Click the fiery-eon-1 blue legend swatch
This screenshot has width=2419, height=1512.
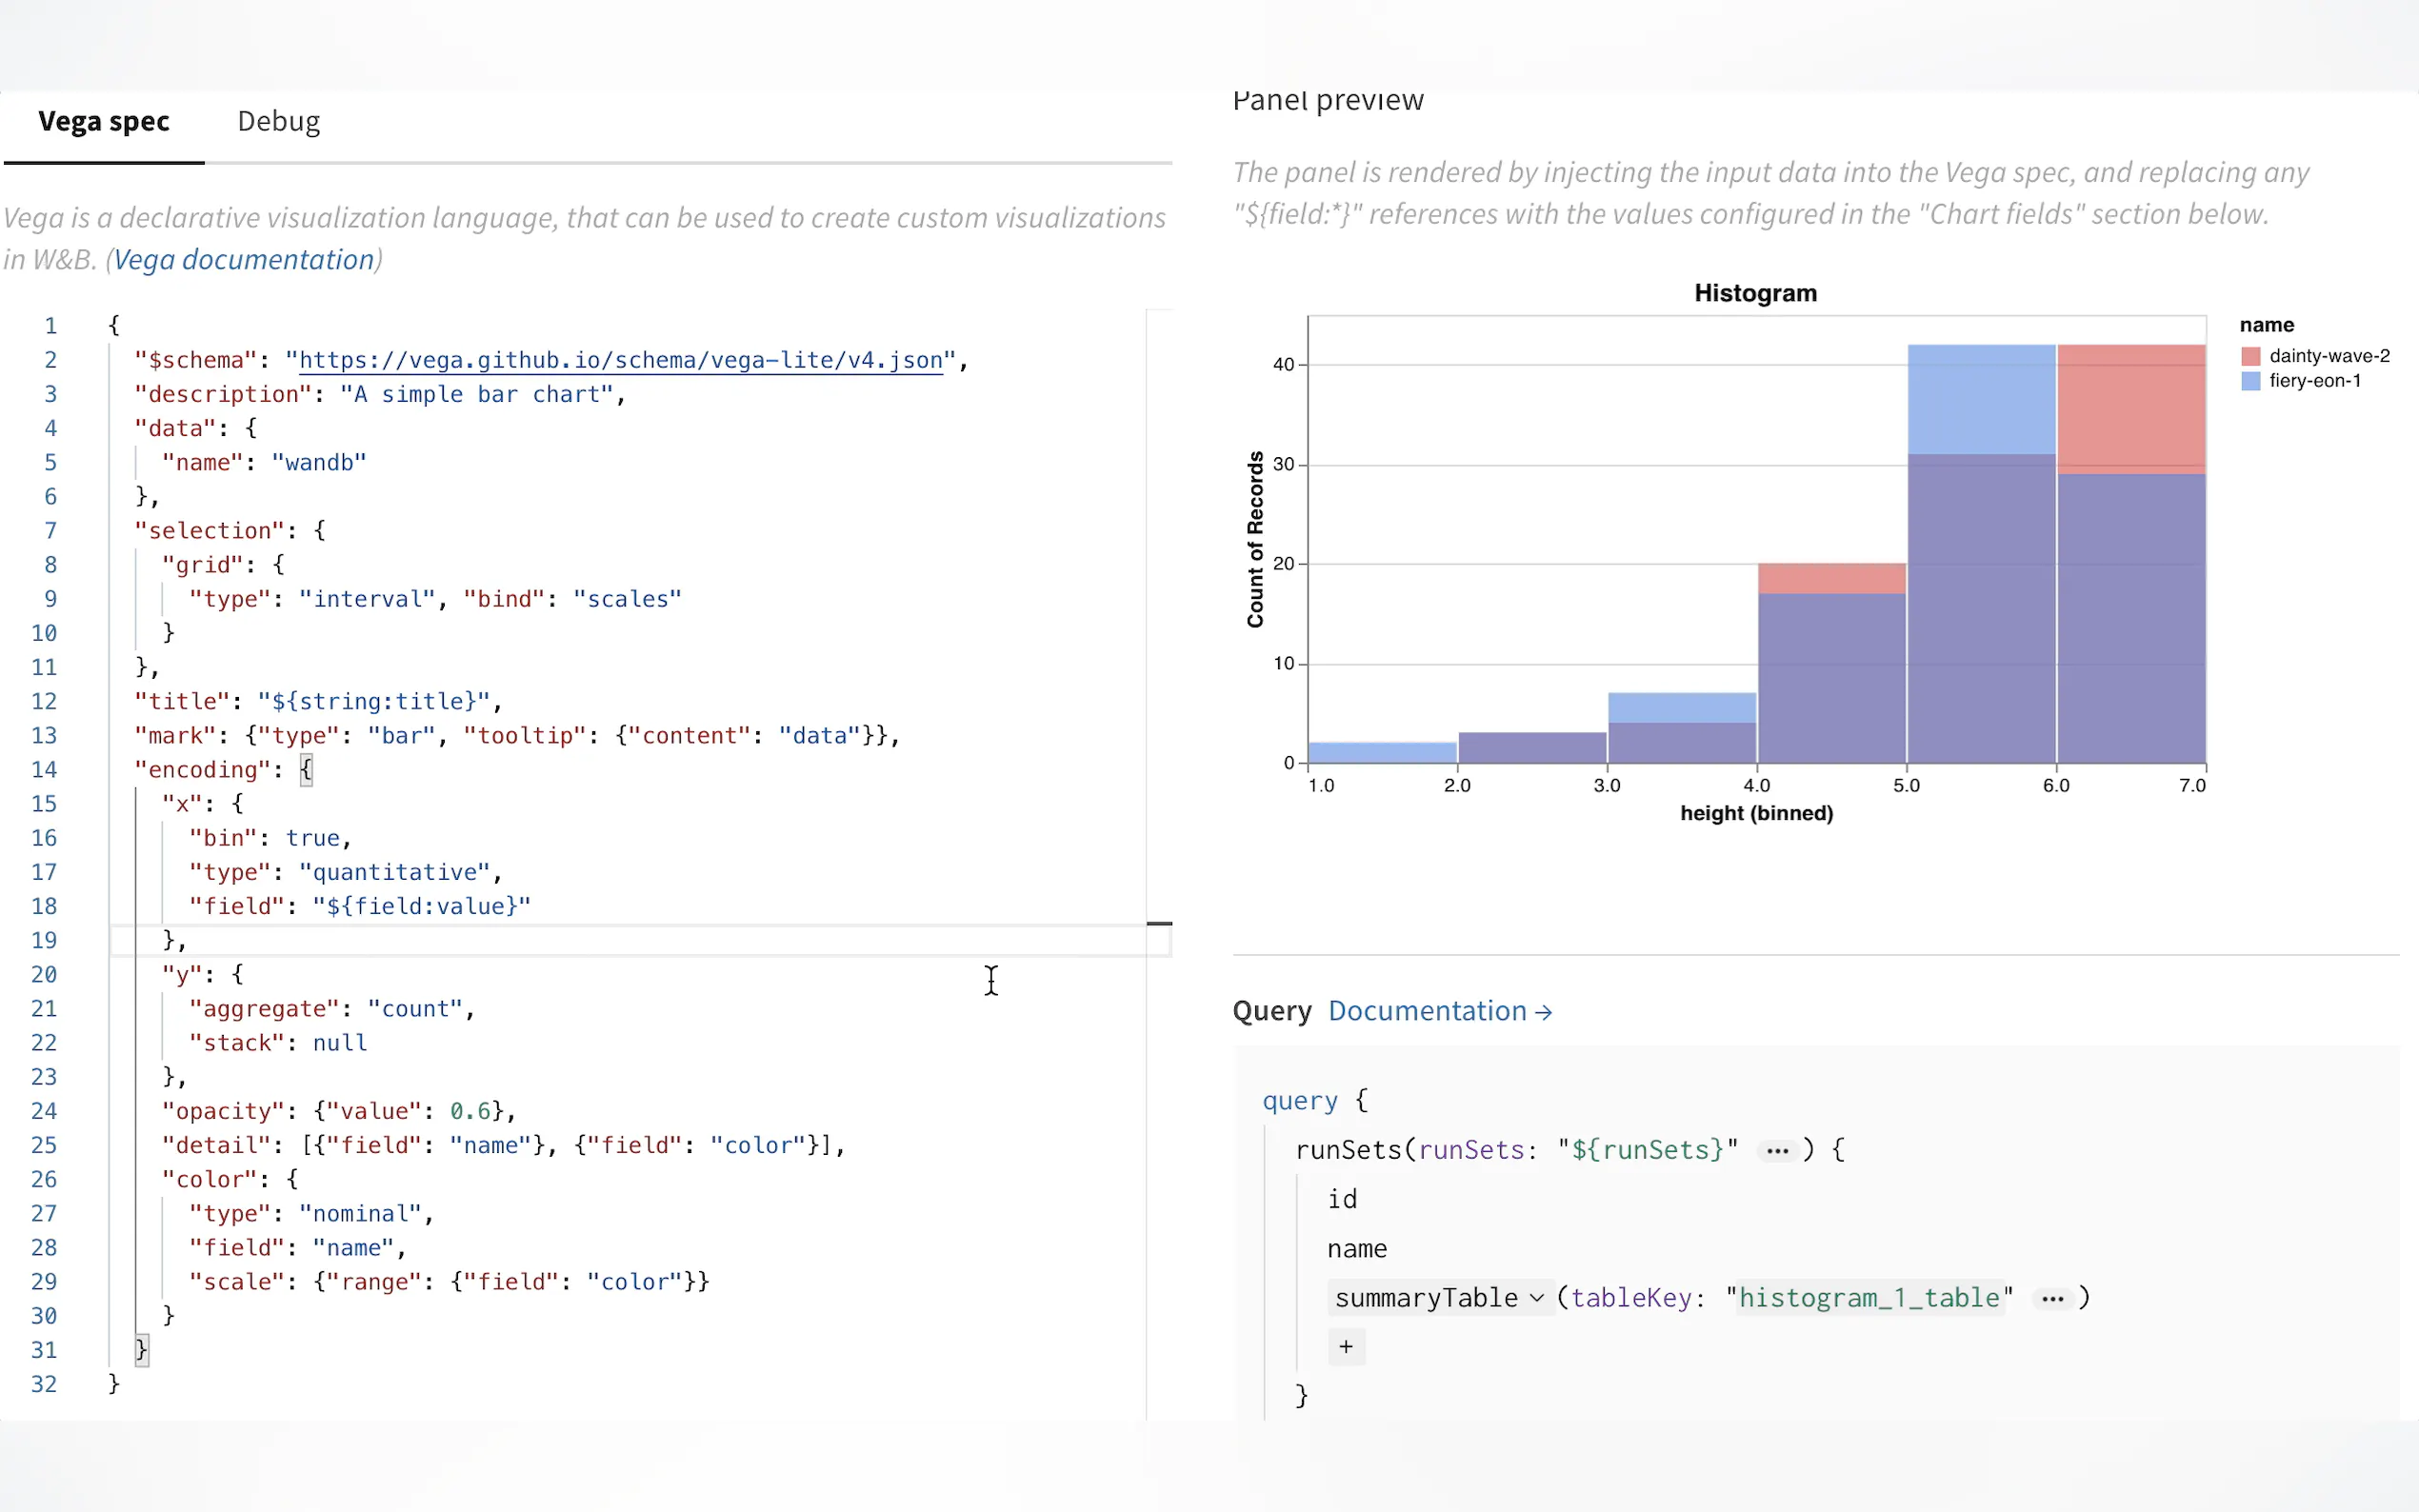coord(2251,381)
